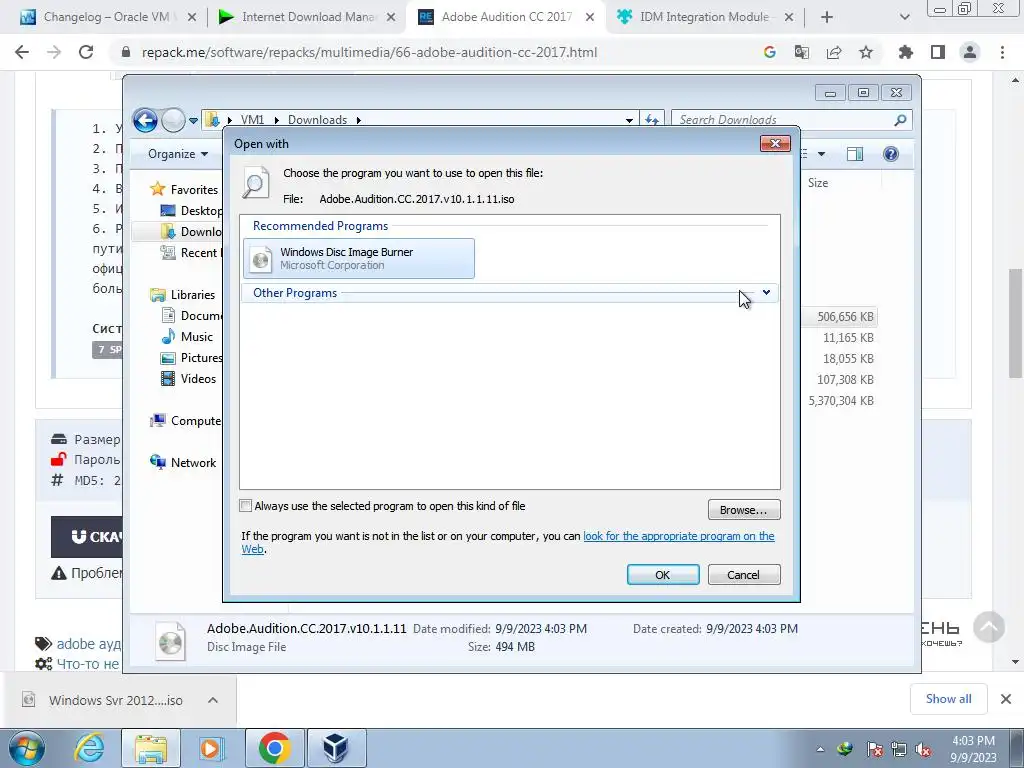Open the address bar history dropdown
This screenshot has width=1024, height=768.
click(629, 120)
